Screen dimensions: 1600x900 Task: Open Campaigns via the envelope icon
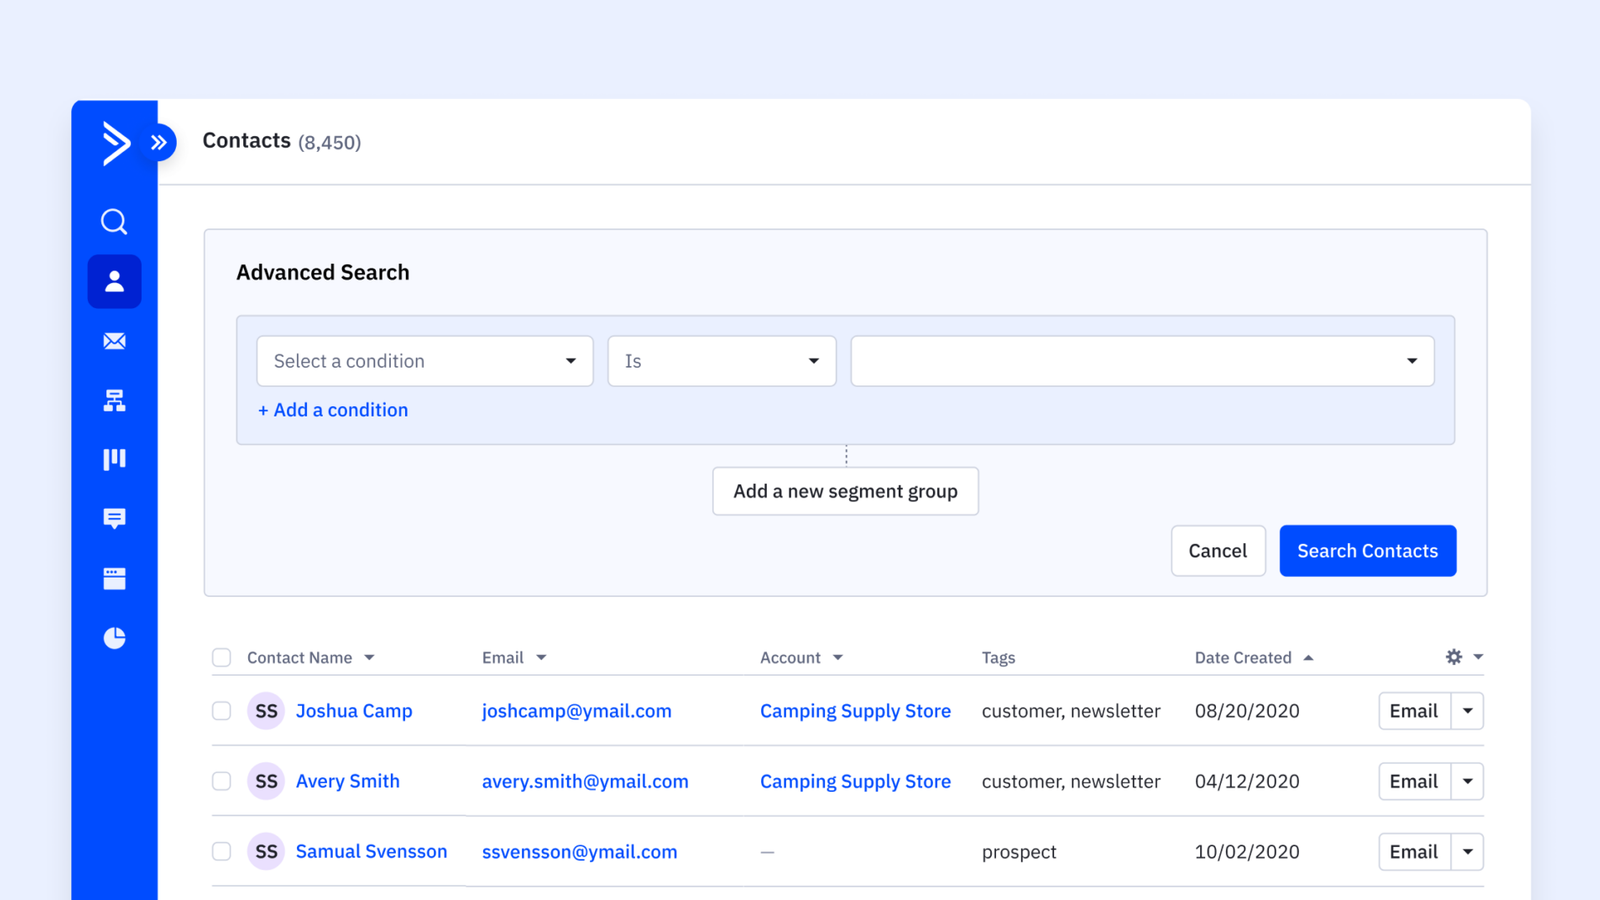point(114,341)
